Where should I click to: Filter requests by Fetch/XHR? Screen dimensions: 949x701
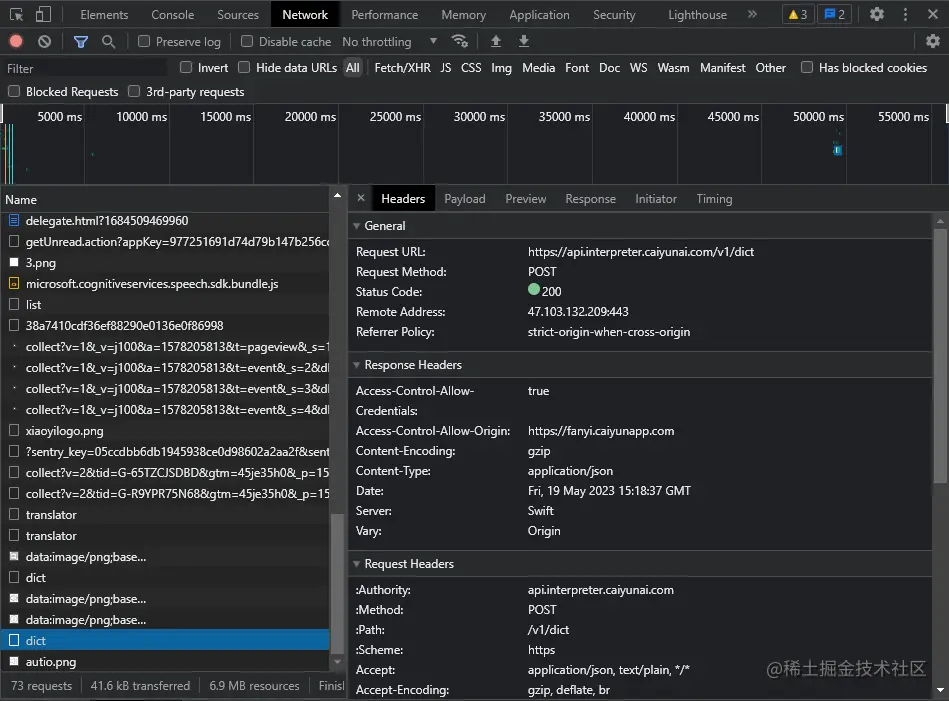(x=402, y=68)
